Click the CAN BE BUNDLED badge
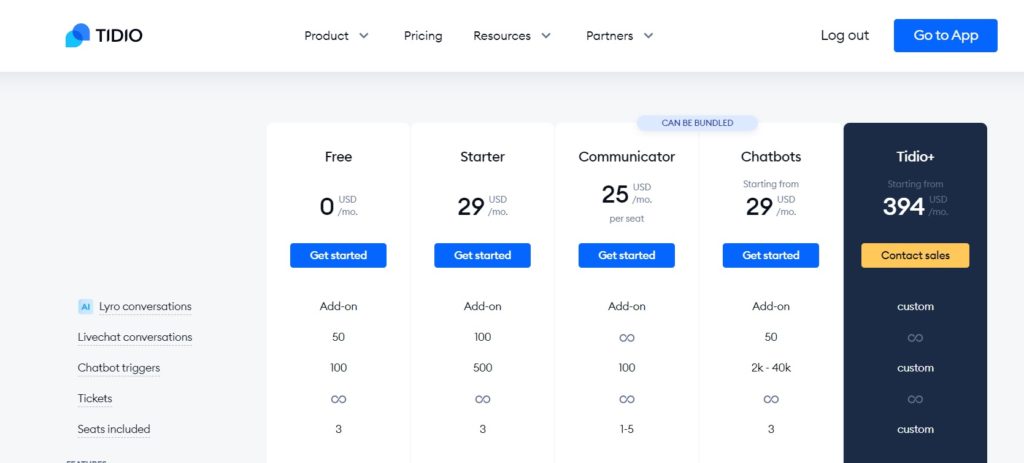The image size is (1024, 463). click(697, 123)
